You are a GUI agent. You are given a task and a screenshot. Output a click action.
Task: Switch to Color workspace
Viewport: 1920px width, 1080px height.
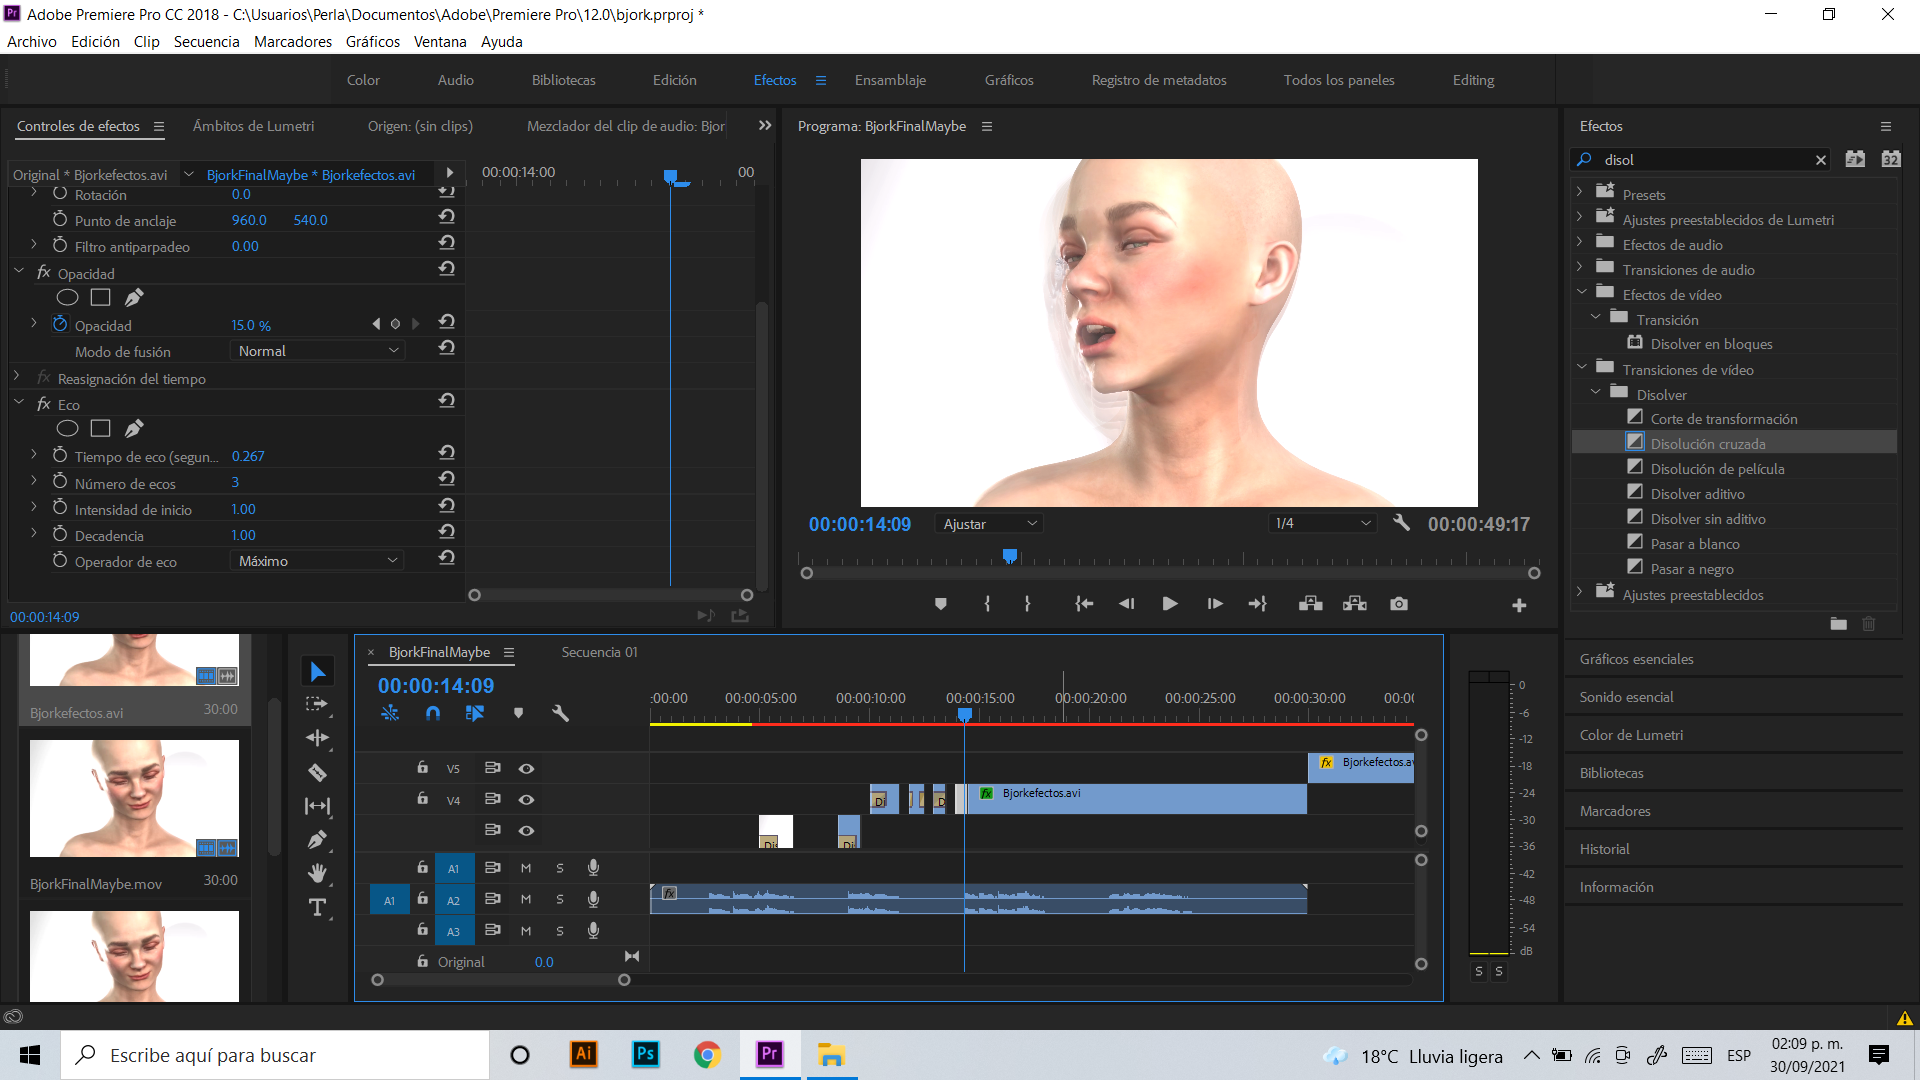363,80
